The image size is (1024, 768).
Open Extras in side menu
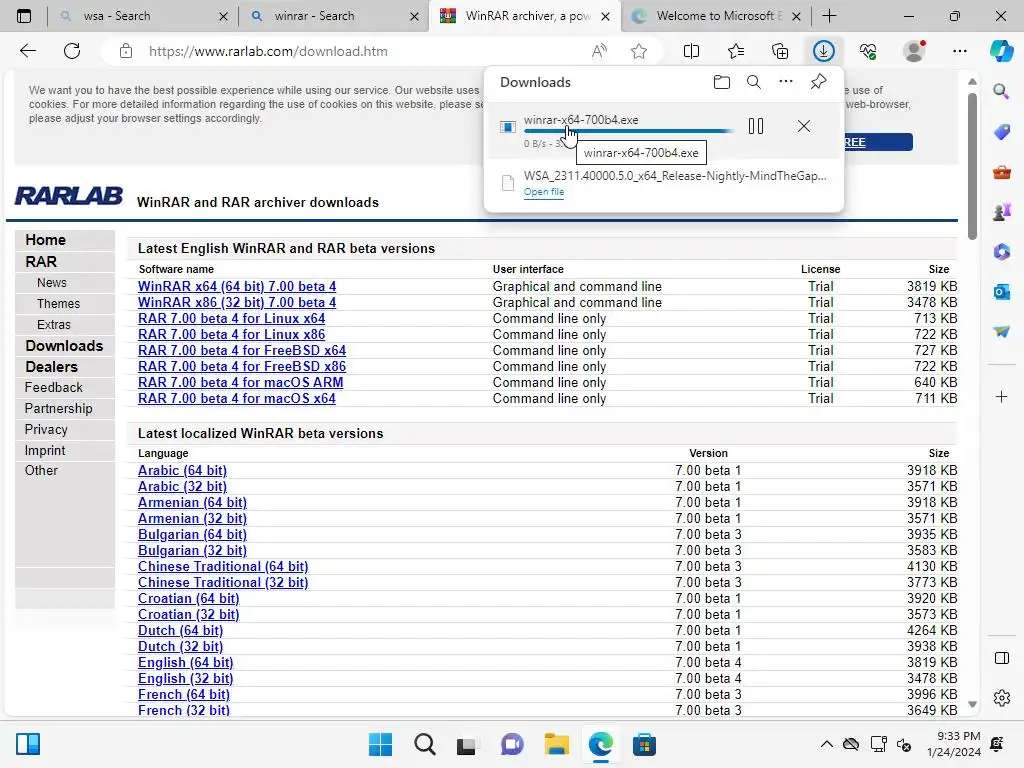(x=54, y=324)
